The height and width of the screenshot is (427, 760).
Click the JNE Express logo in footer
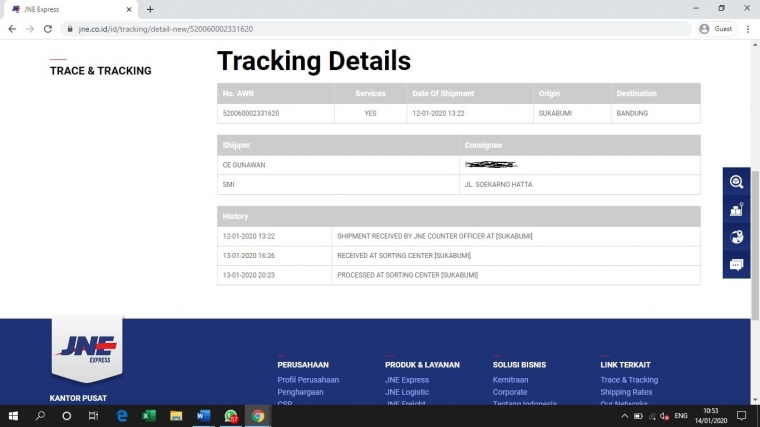tap(86, 348)
